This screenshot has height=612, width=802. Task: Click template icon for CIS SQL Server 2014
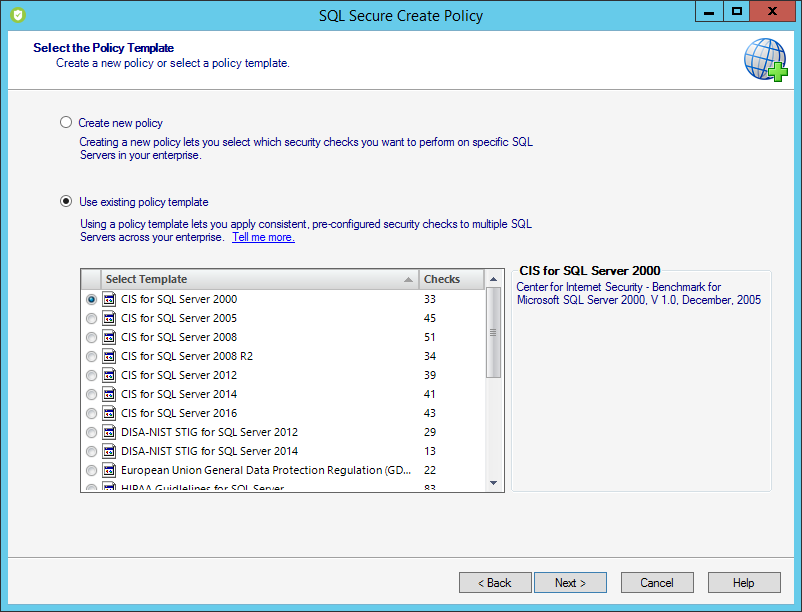click(x=109, y=394)
